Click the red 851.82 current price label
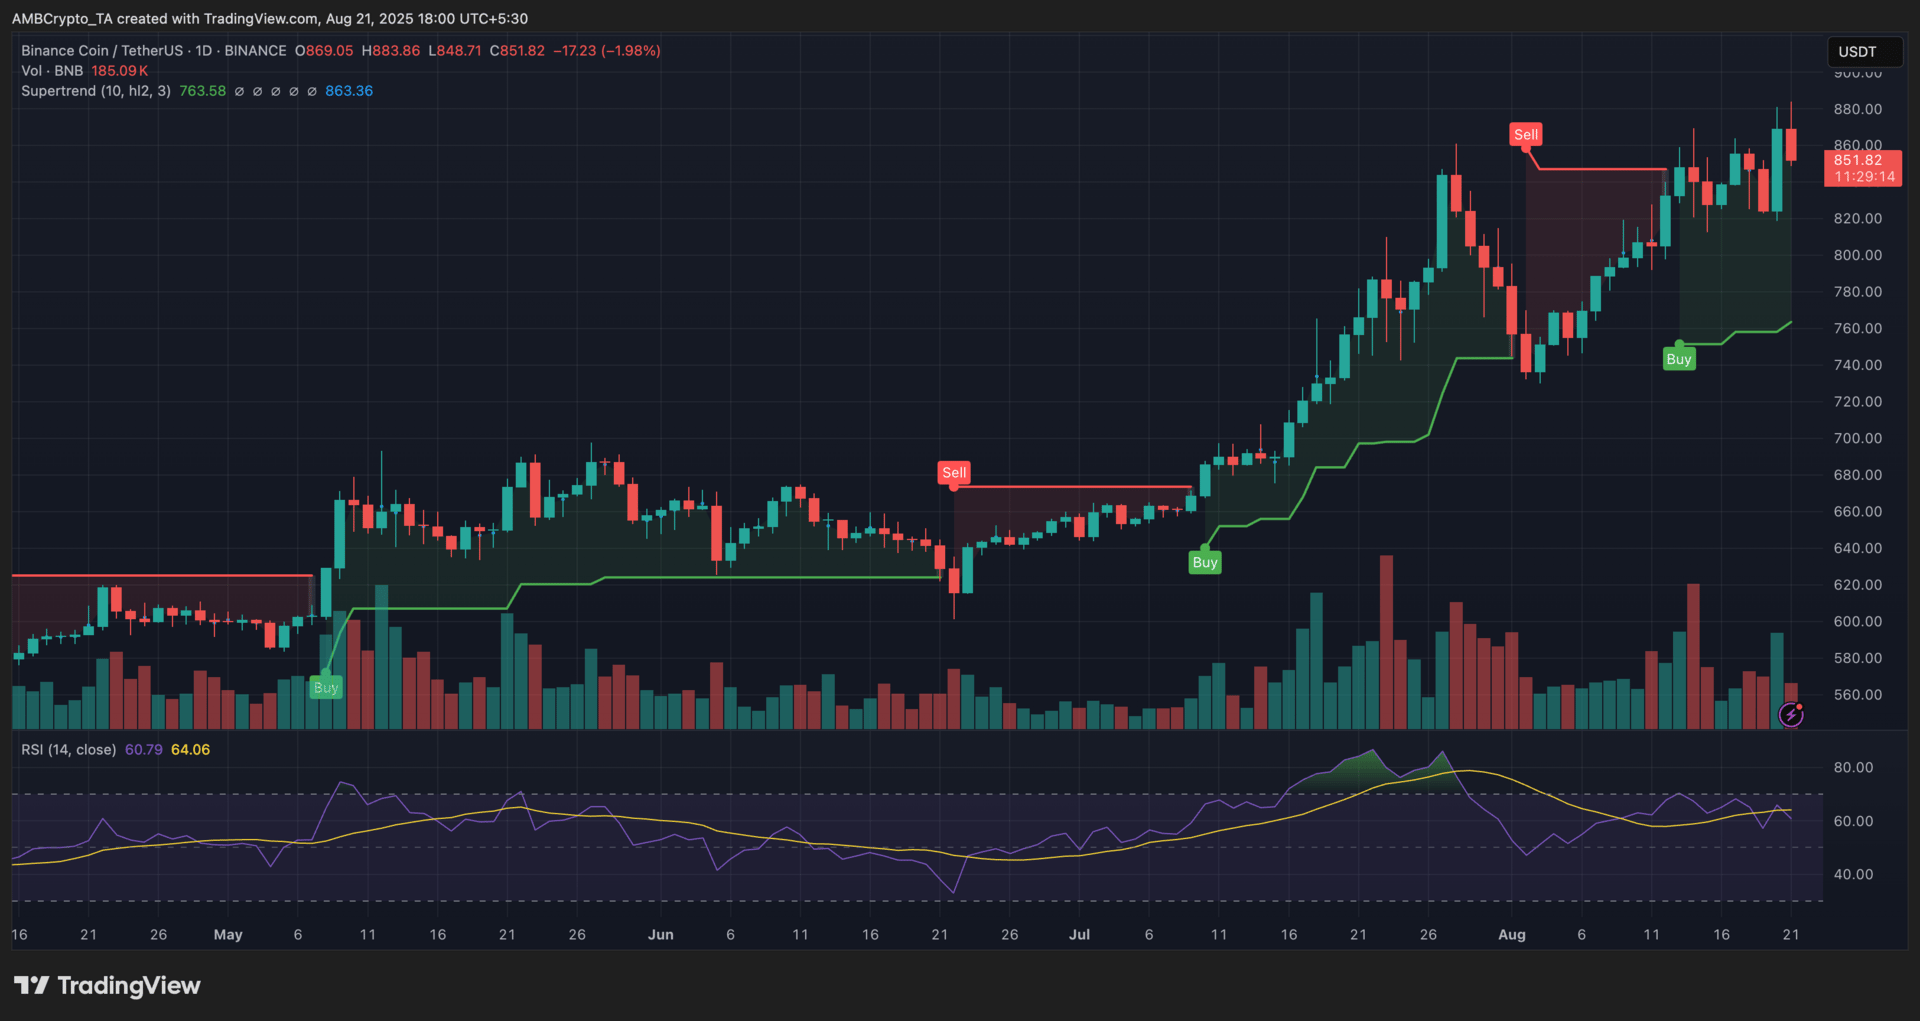Viewport: 1920px width, 1021px height. click(x=1863, y=168)
